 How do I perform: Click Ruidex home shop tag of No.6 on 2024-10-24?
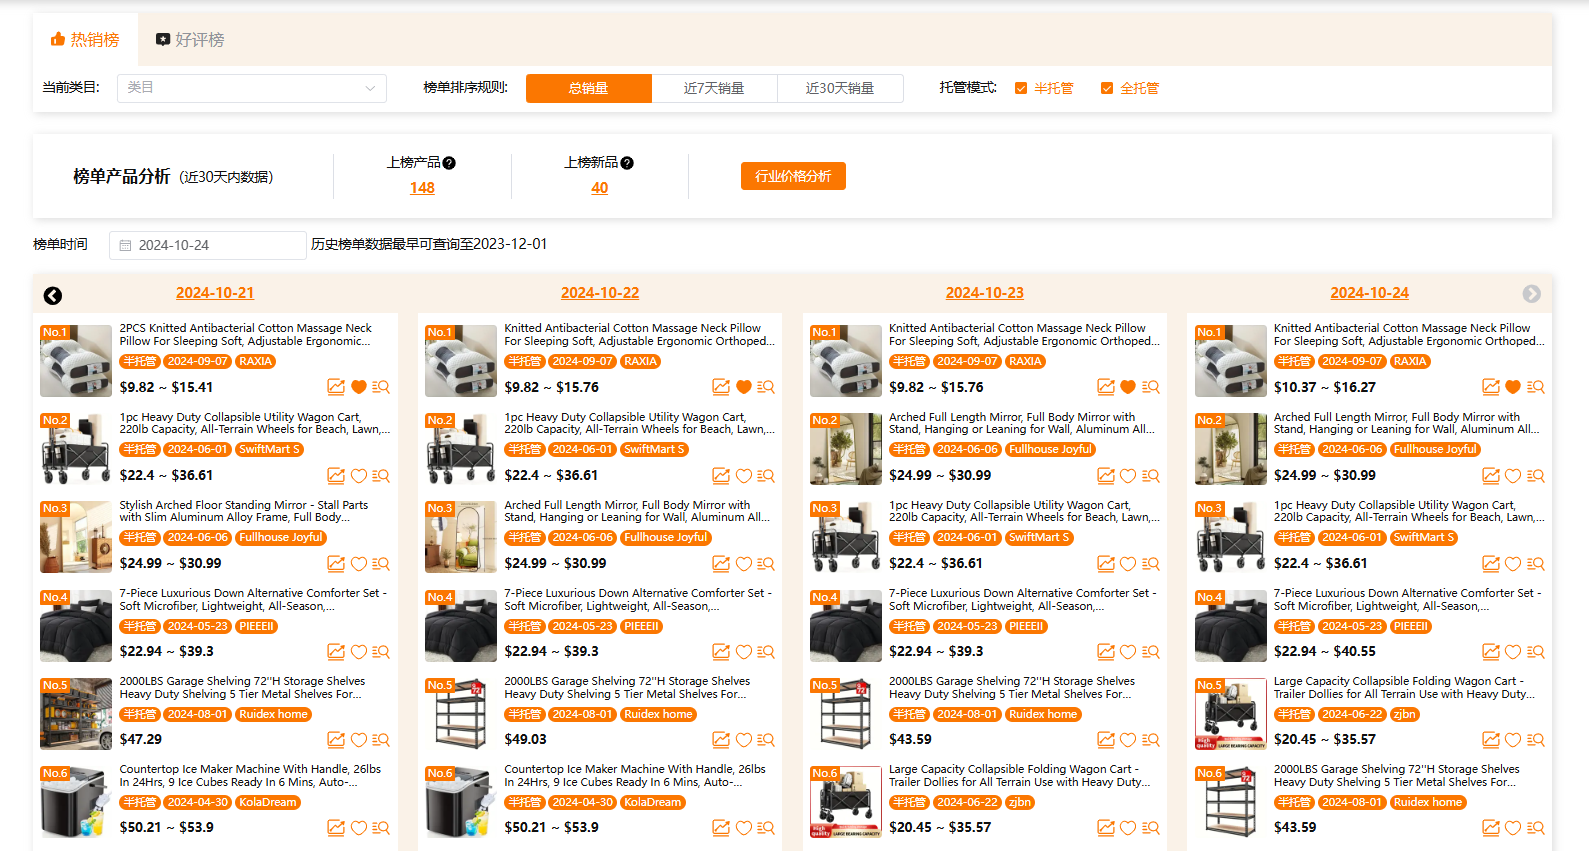tap(1428, 803)
